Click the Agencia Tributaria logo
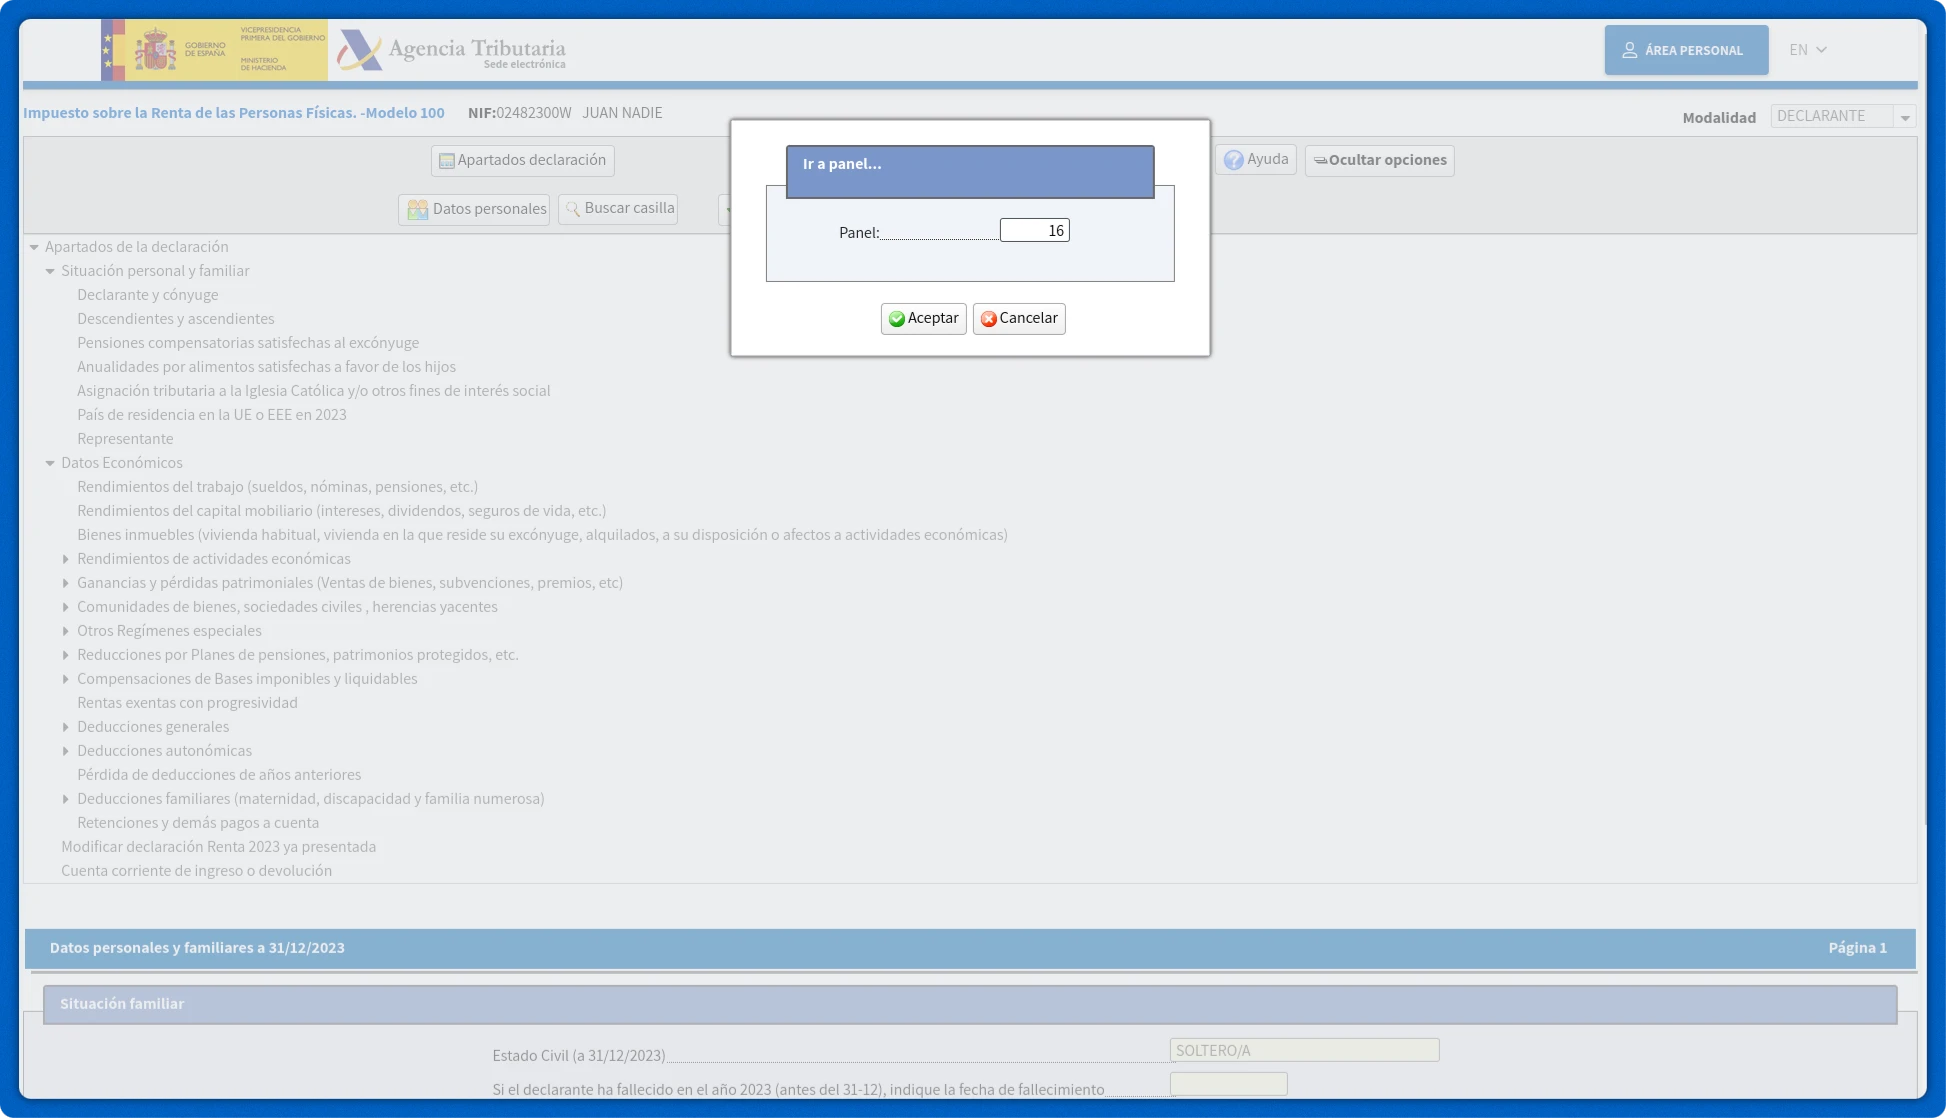Viewport: 1946px width, 1118px height. (x=451, y=50)
